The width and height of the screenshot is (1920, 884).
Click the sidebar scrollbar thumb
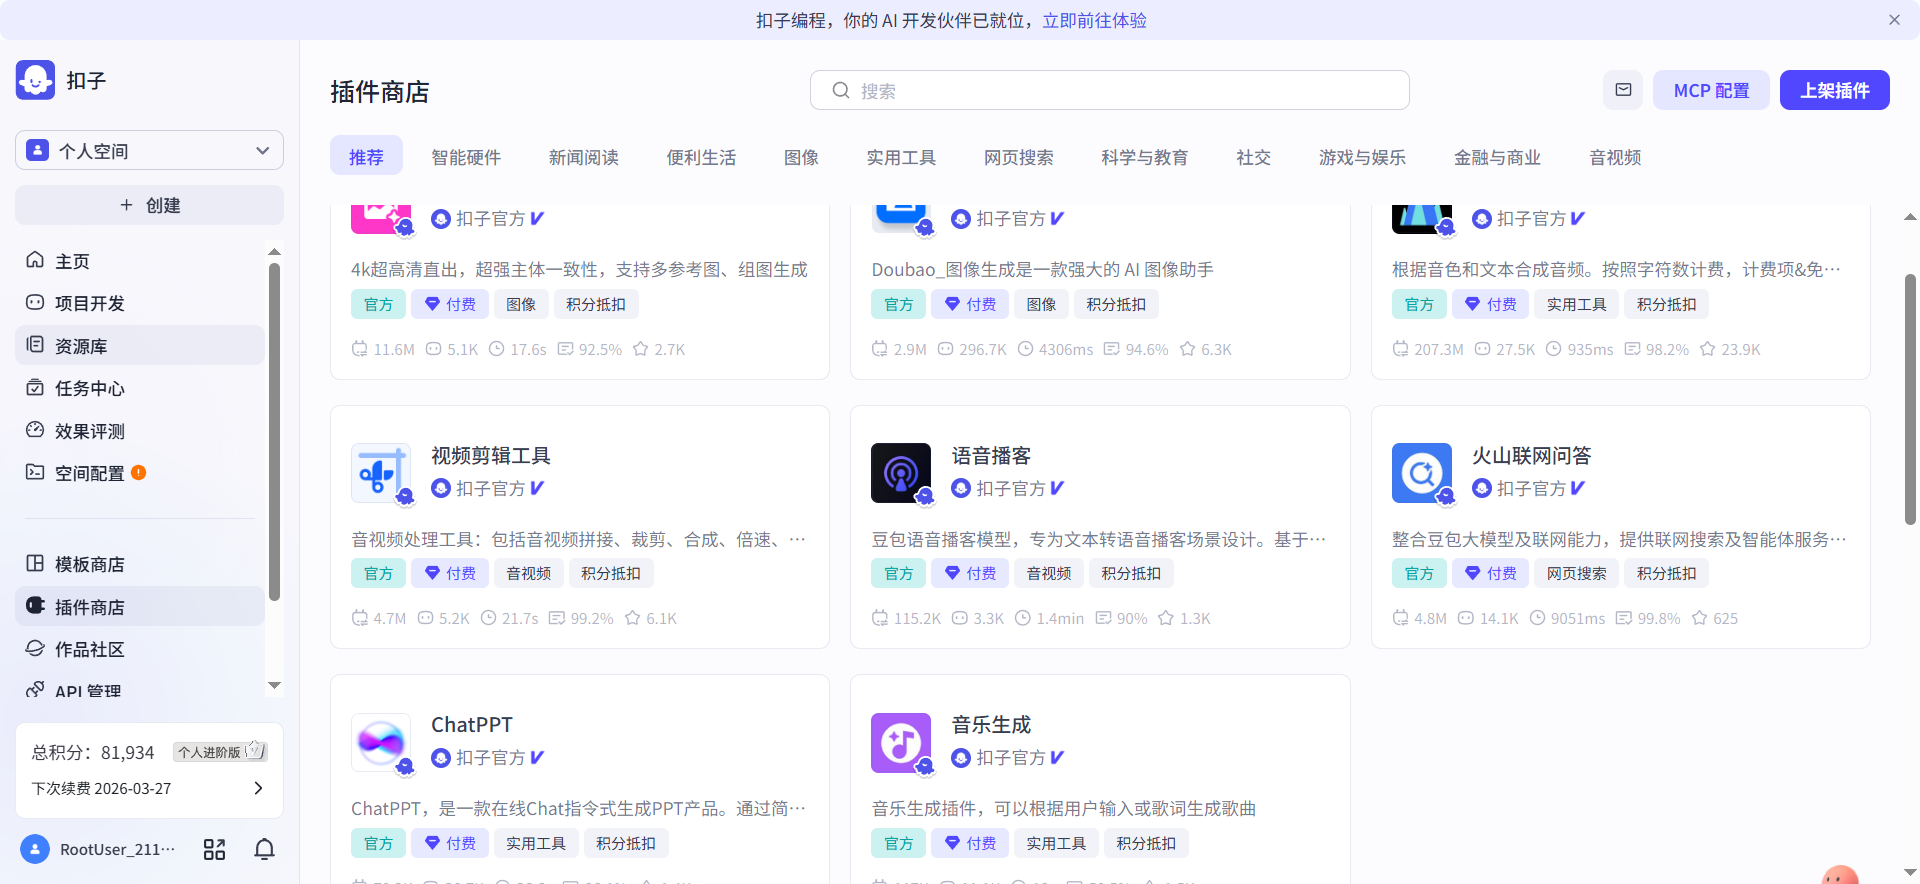[x=274, y=432]
